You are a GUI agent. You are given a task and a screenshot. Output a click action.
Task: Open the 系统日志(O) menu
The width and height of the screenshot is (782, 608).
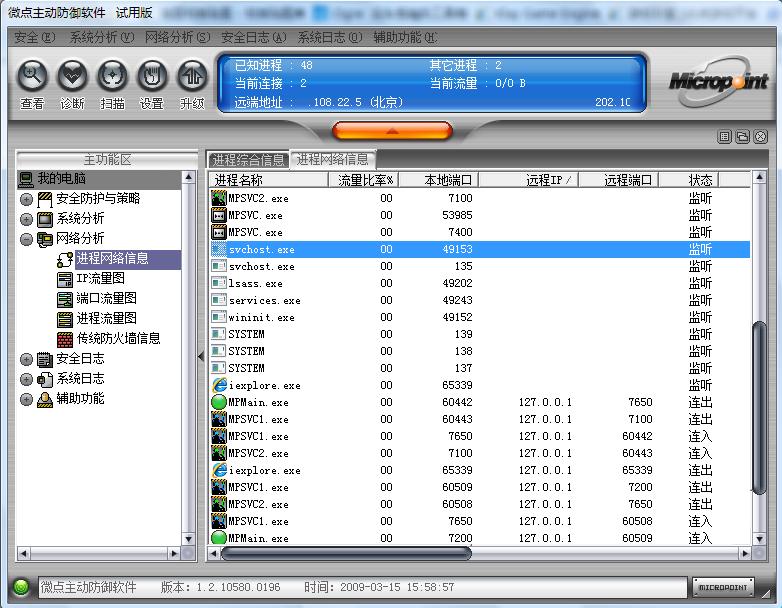pyautogui.click(x=330, y=37)
